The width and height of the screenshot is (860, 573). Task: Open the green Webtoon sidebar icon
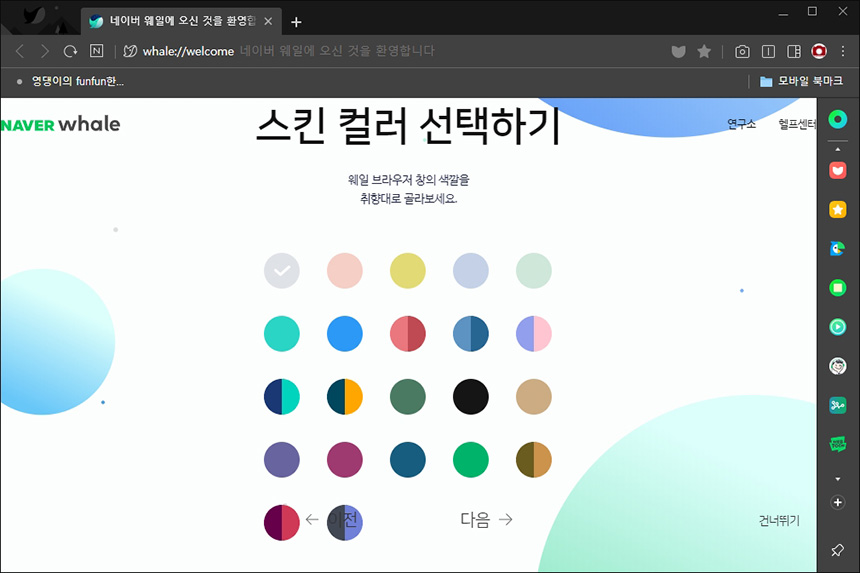pos(838,444)
